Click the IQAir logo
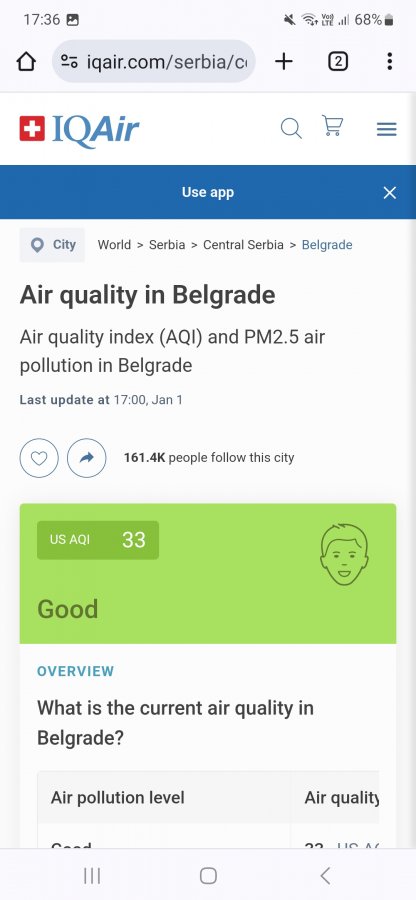The width and height of the screenshot is (416, 900). pyautogui.click(x=79, y=129)
